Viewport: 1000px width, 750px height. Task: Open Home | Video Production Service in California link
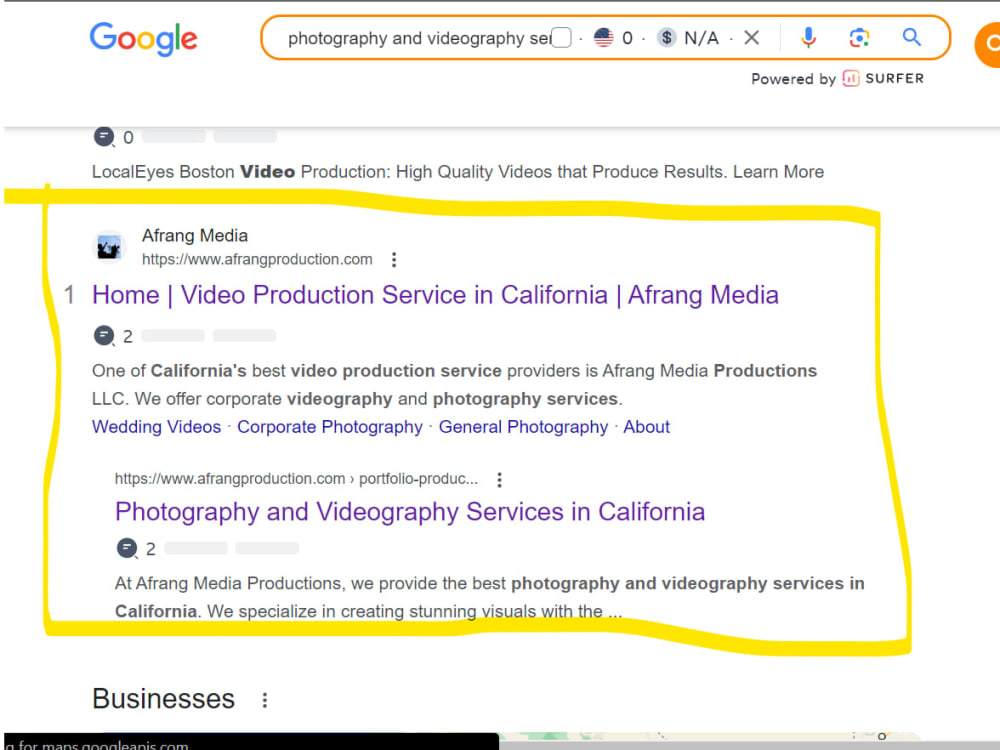[x=435, y=295]
